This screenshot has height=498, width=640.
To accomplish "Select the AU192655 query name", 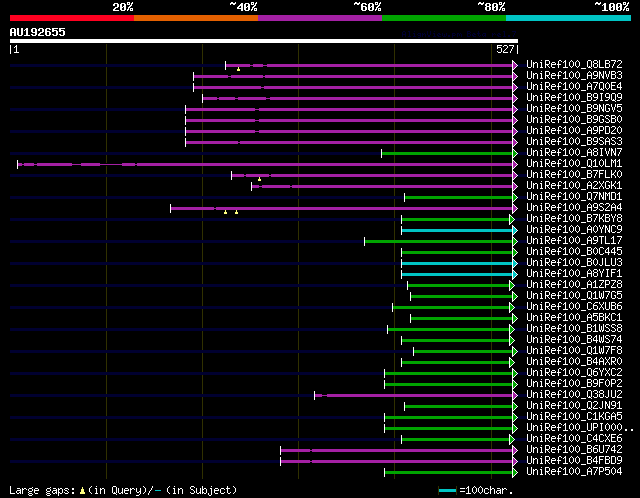I will click(38, 32).
